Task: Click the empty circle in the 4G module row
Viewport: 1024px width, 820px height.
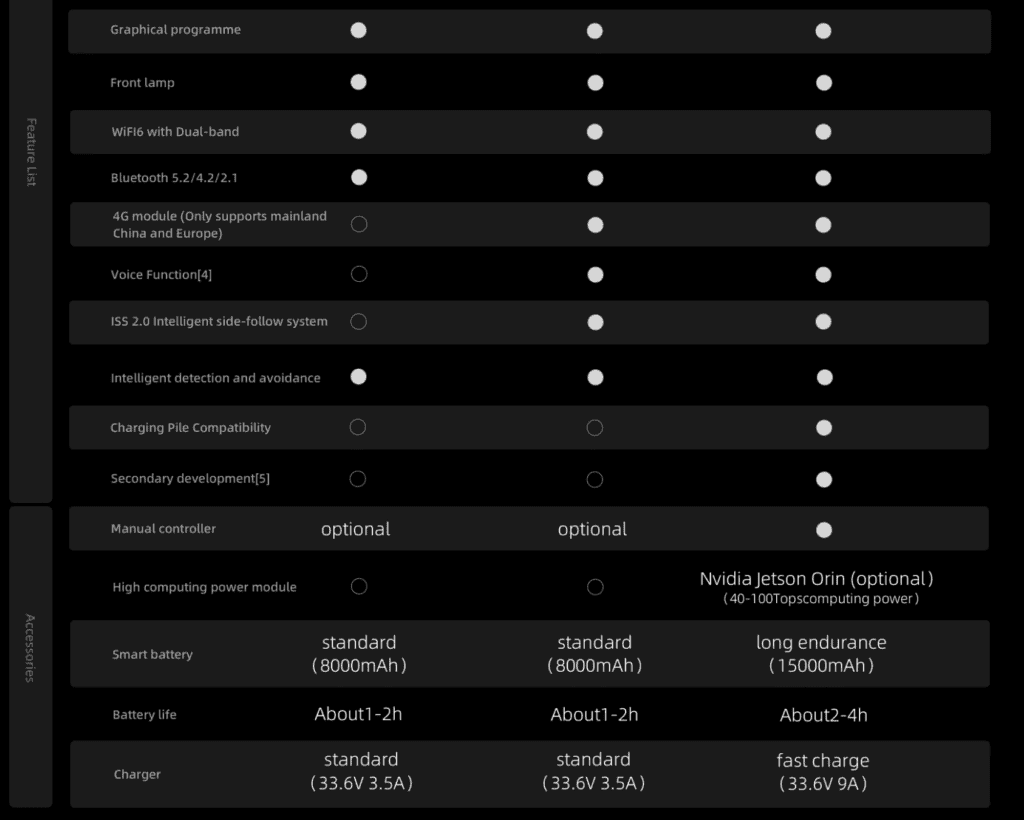Action: (359, 224)
